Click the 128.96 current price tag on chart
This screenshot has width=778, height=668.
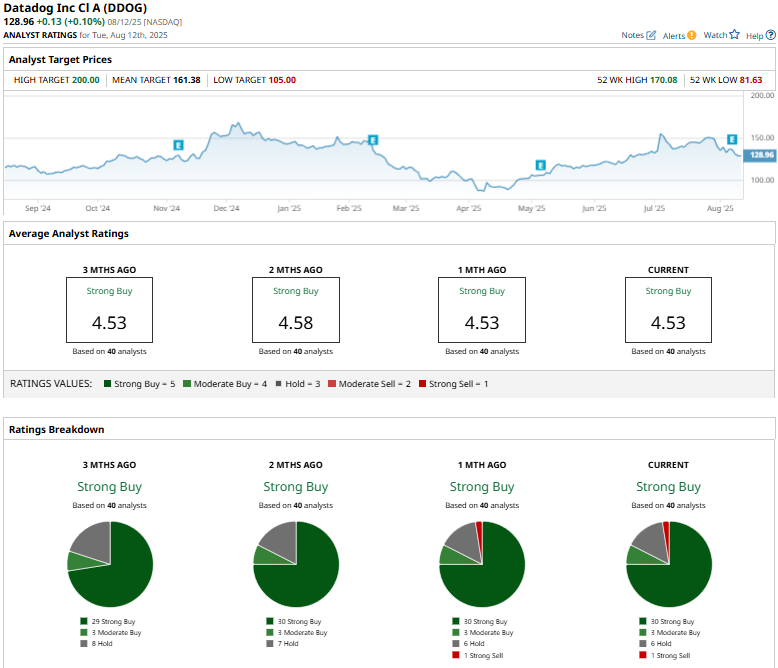[x=760, y=155]
